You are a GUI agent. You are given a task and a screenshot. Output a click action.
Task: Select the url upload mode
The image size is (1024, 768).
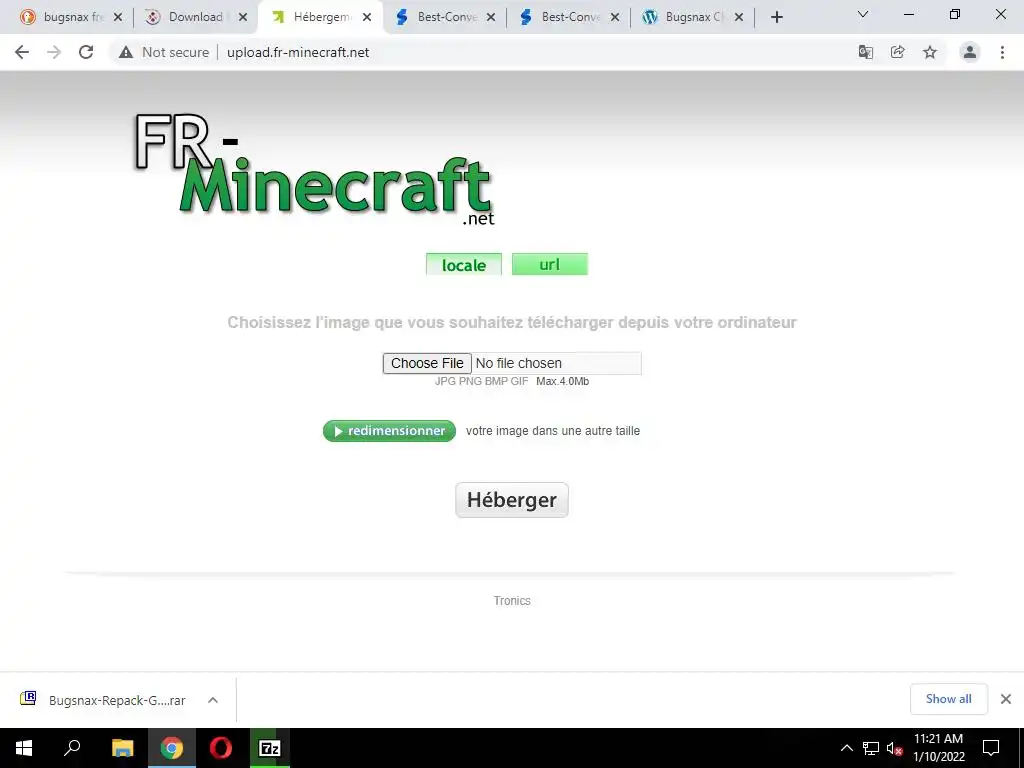point(550,264)
